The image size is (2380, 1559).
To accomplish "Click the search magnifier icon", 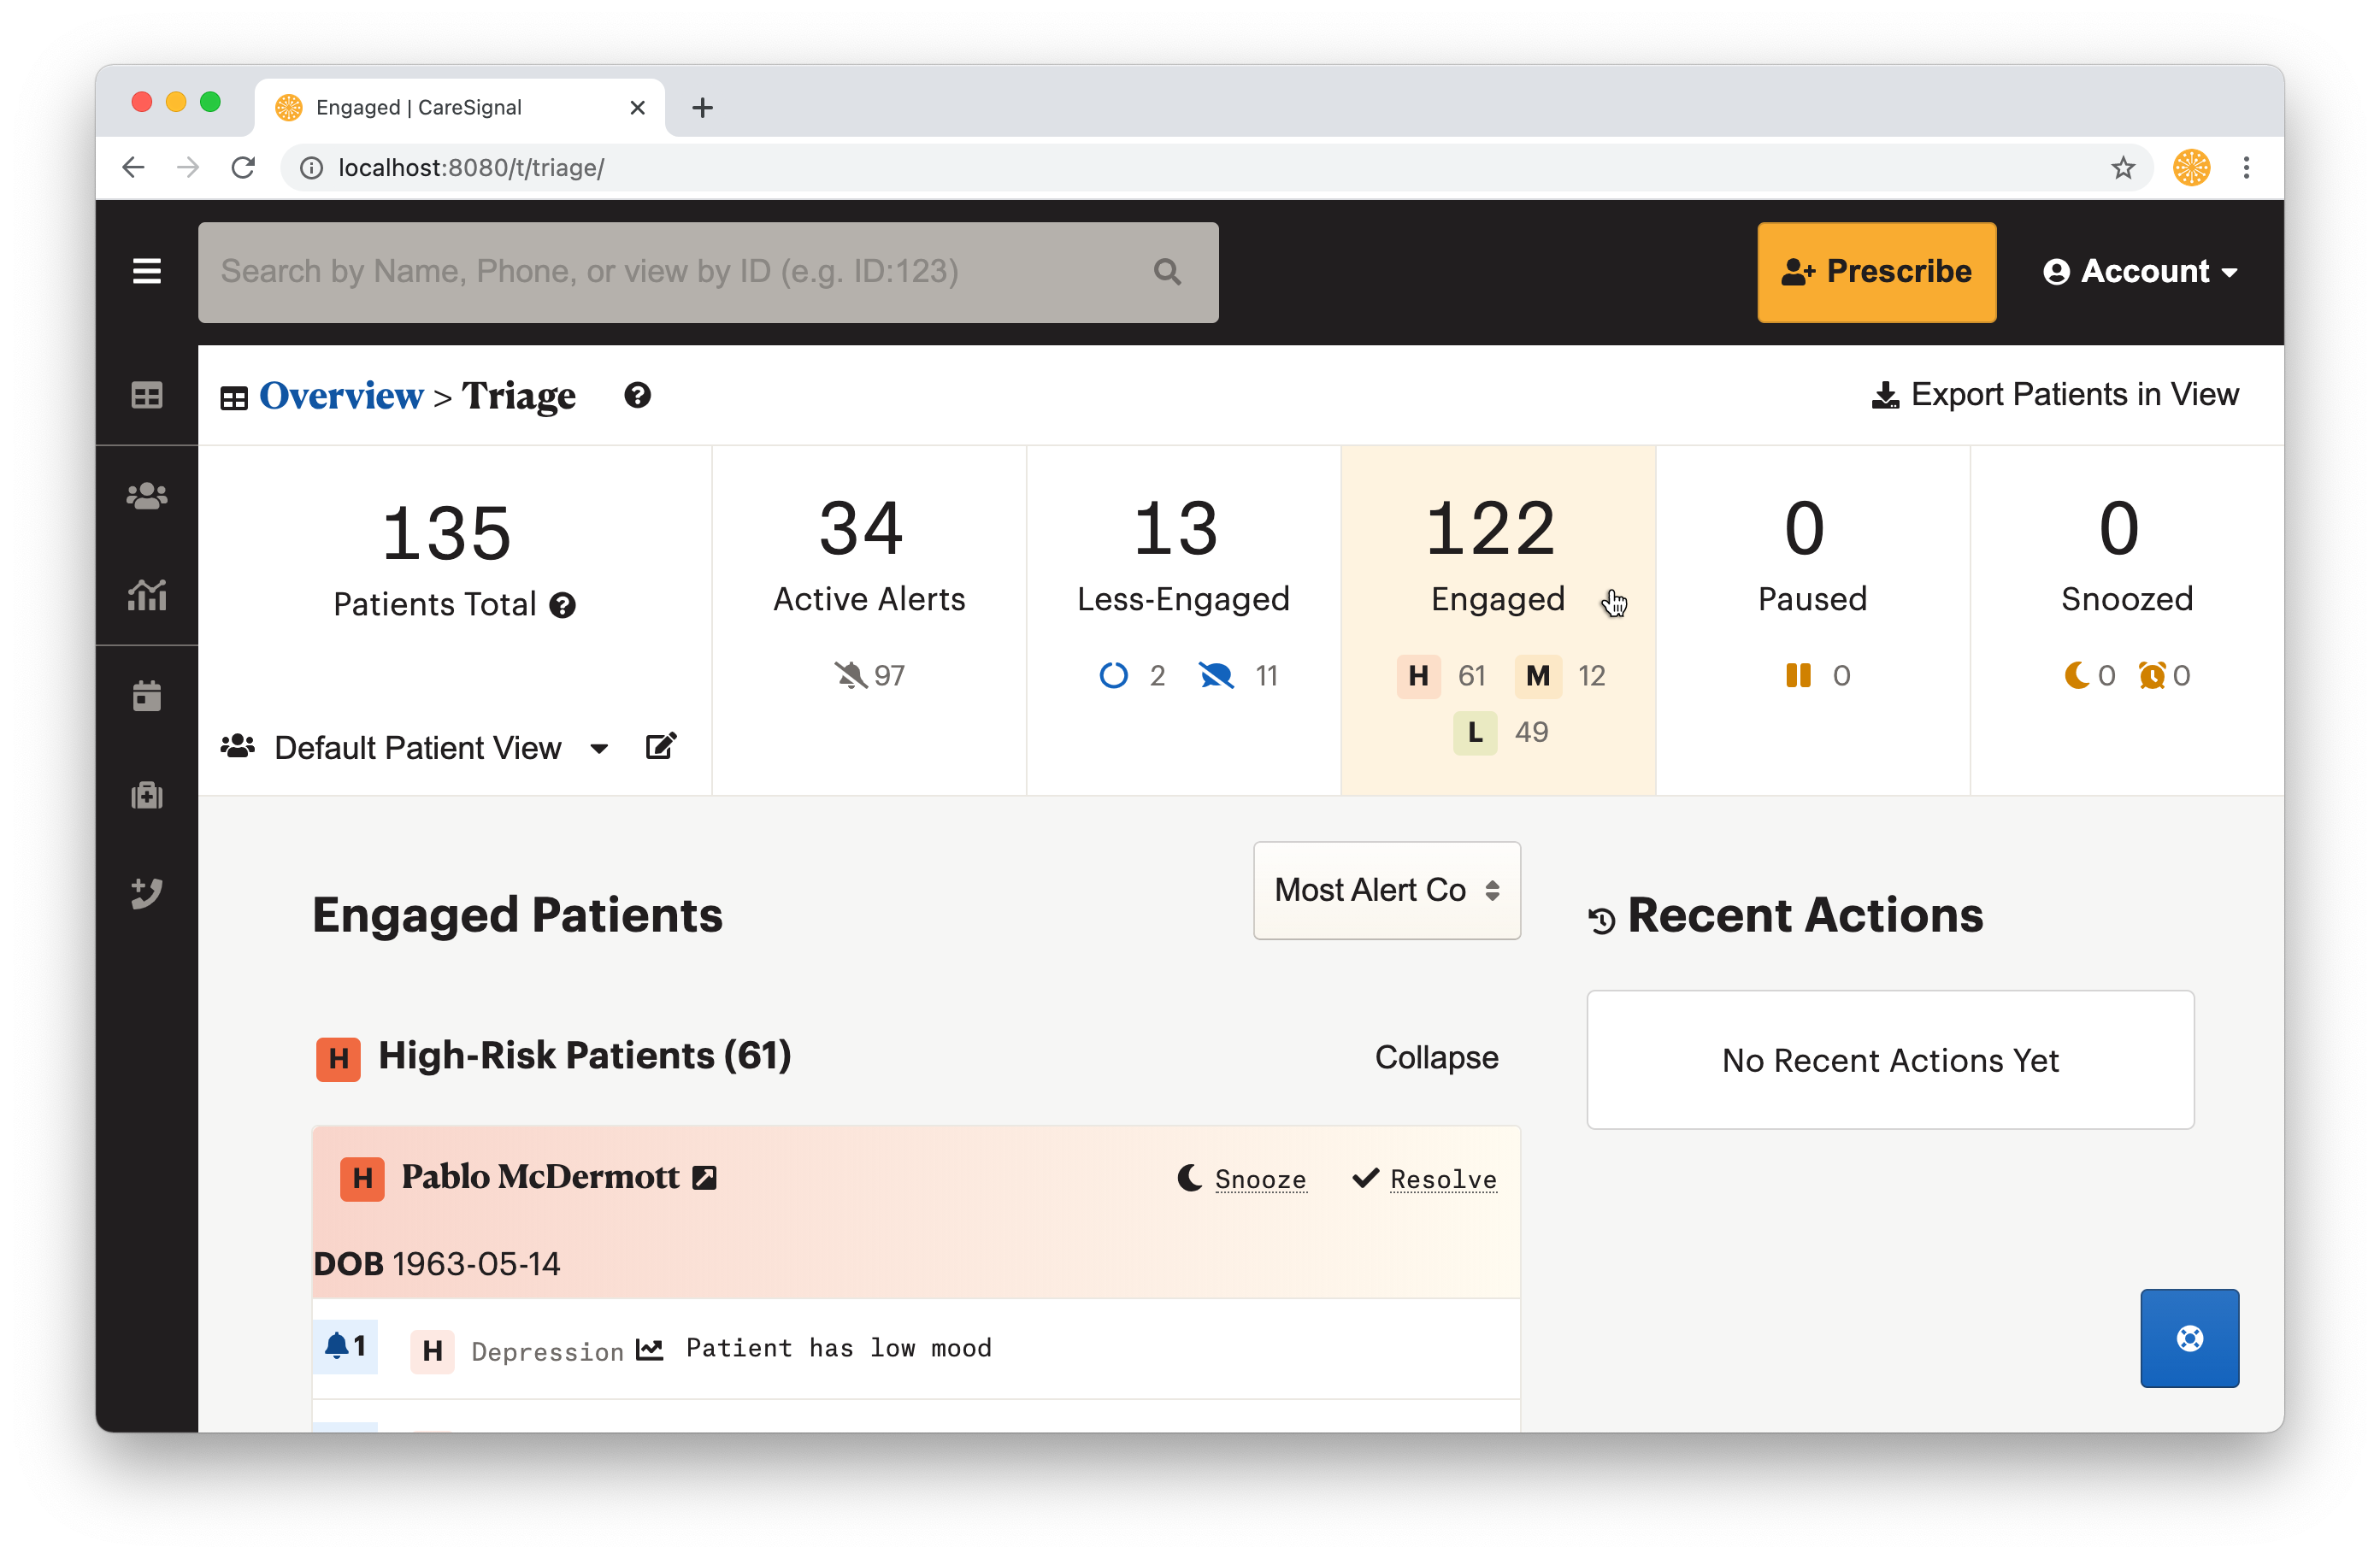I will 1167,272.
